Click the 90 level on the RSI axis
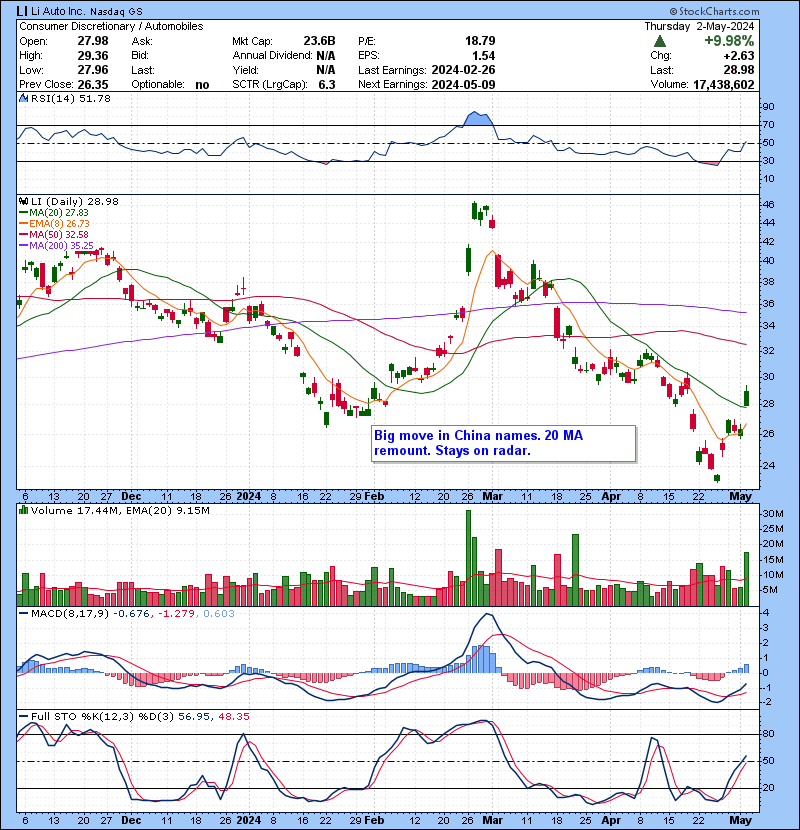The height and width of the screenshot is (830, 800). 768,107
